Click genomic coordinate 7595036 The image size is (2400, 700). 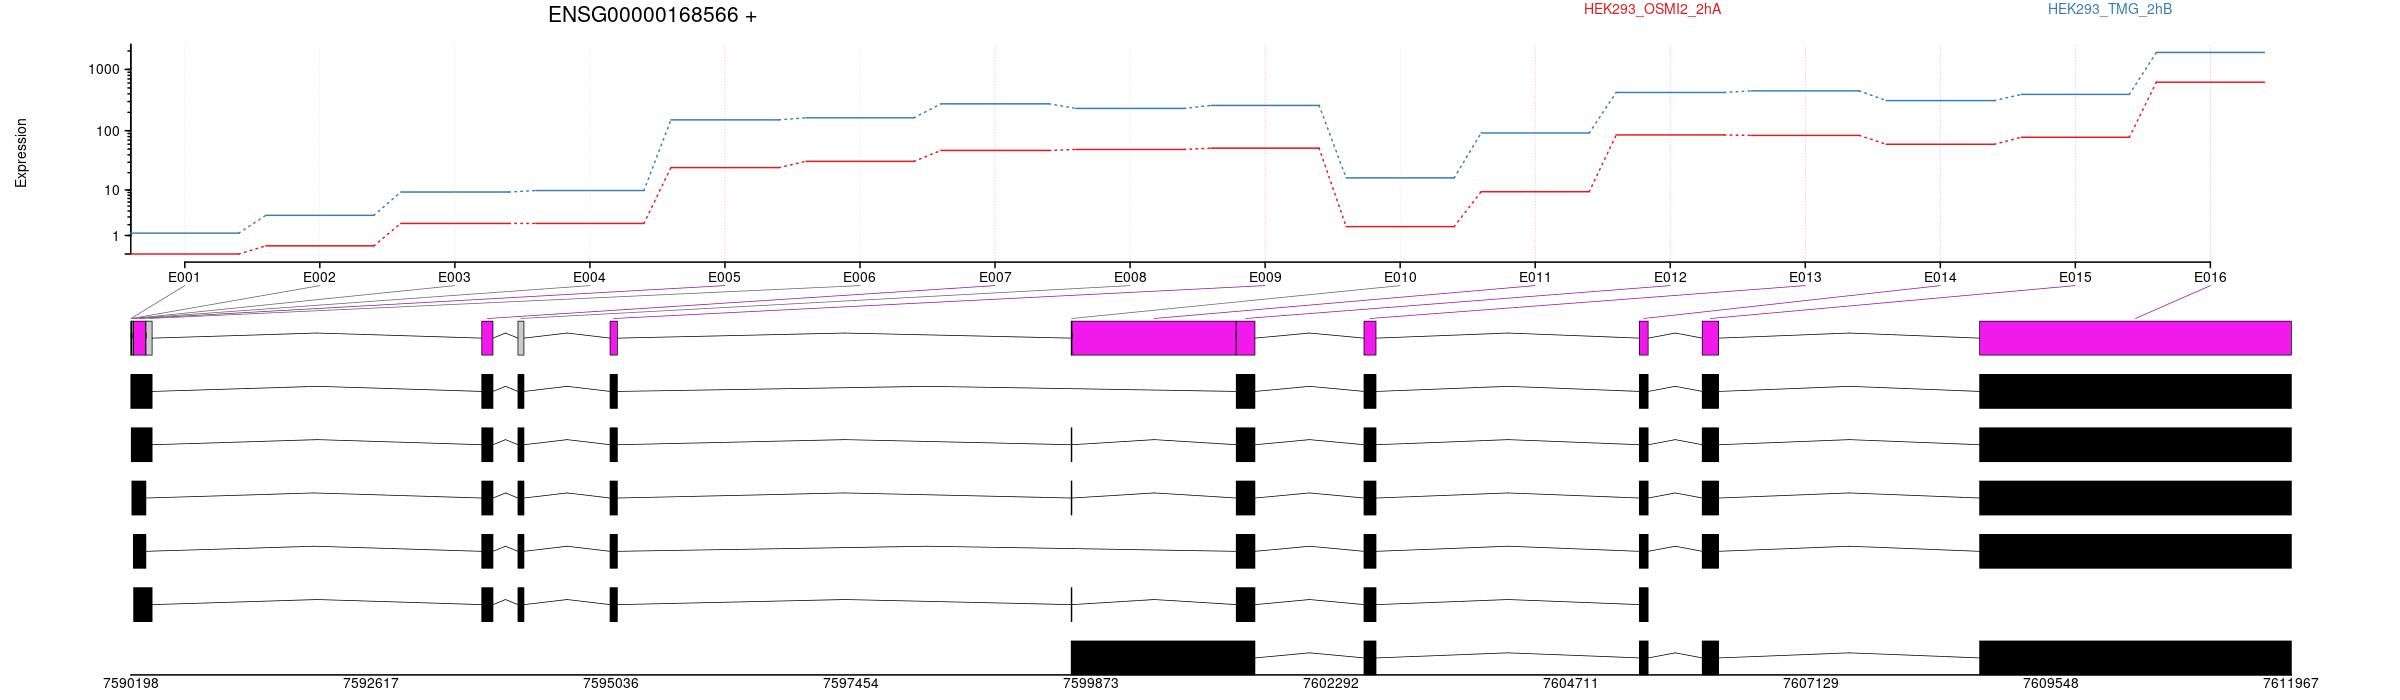click(x=611, y=684)
